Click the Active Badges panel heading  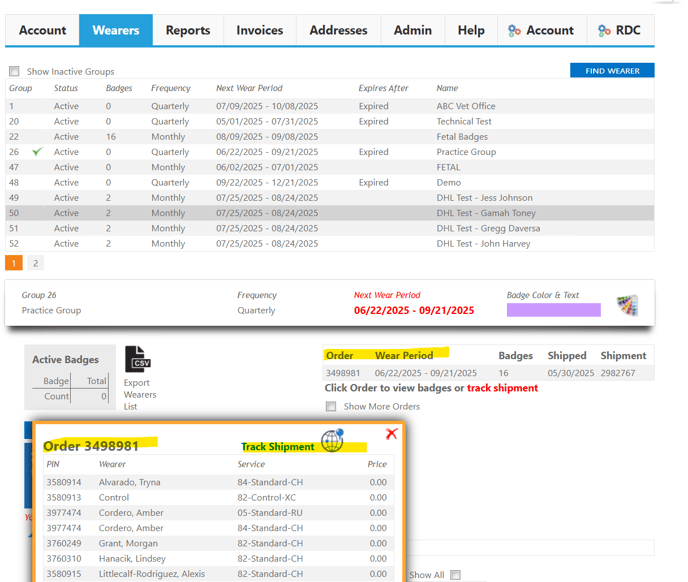[x=65, y=359]
